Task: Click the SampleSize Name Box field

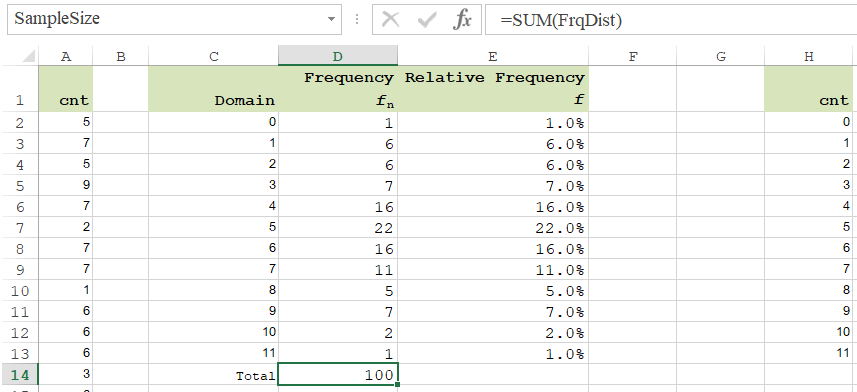Action: (174, 20)
